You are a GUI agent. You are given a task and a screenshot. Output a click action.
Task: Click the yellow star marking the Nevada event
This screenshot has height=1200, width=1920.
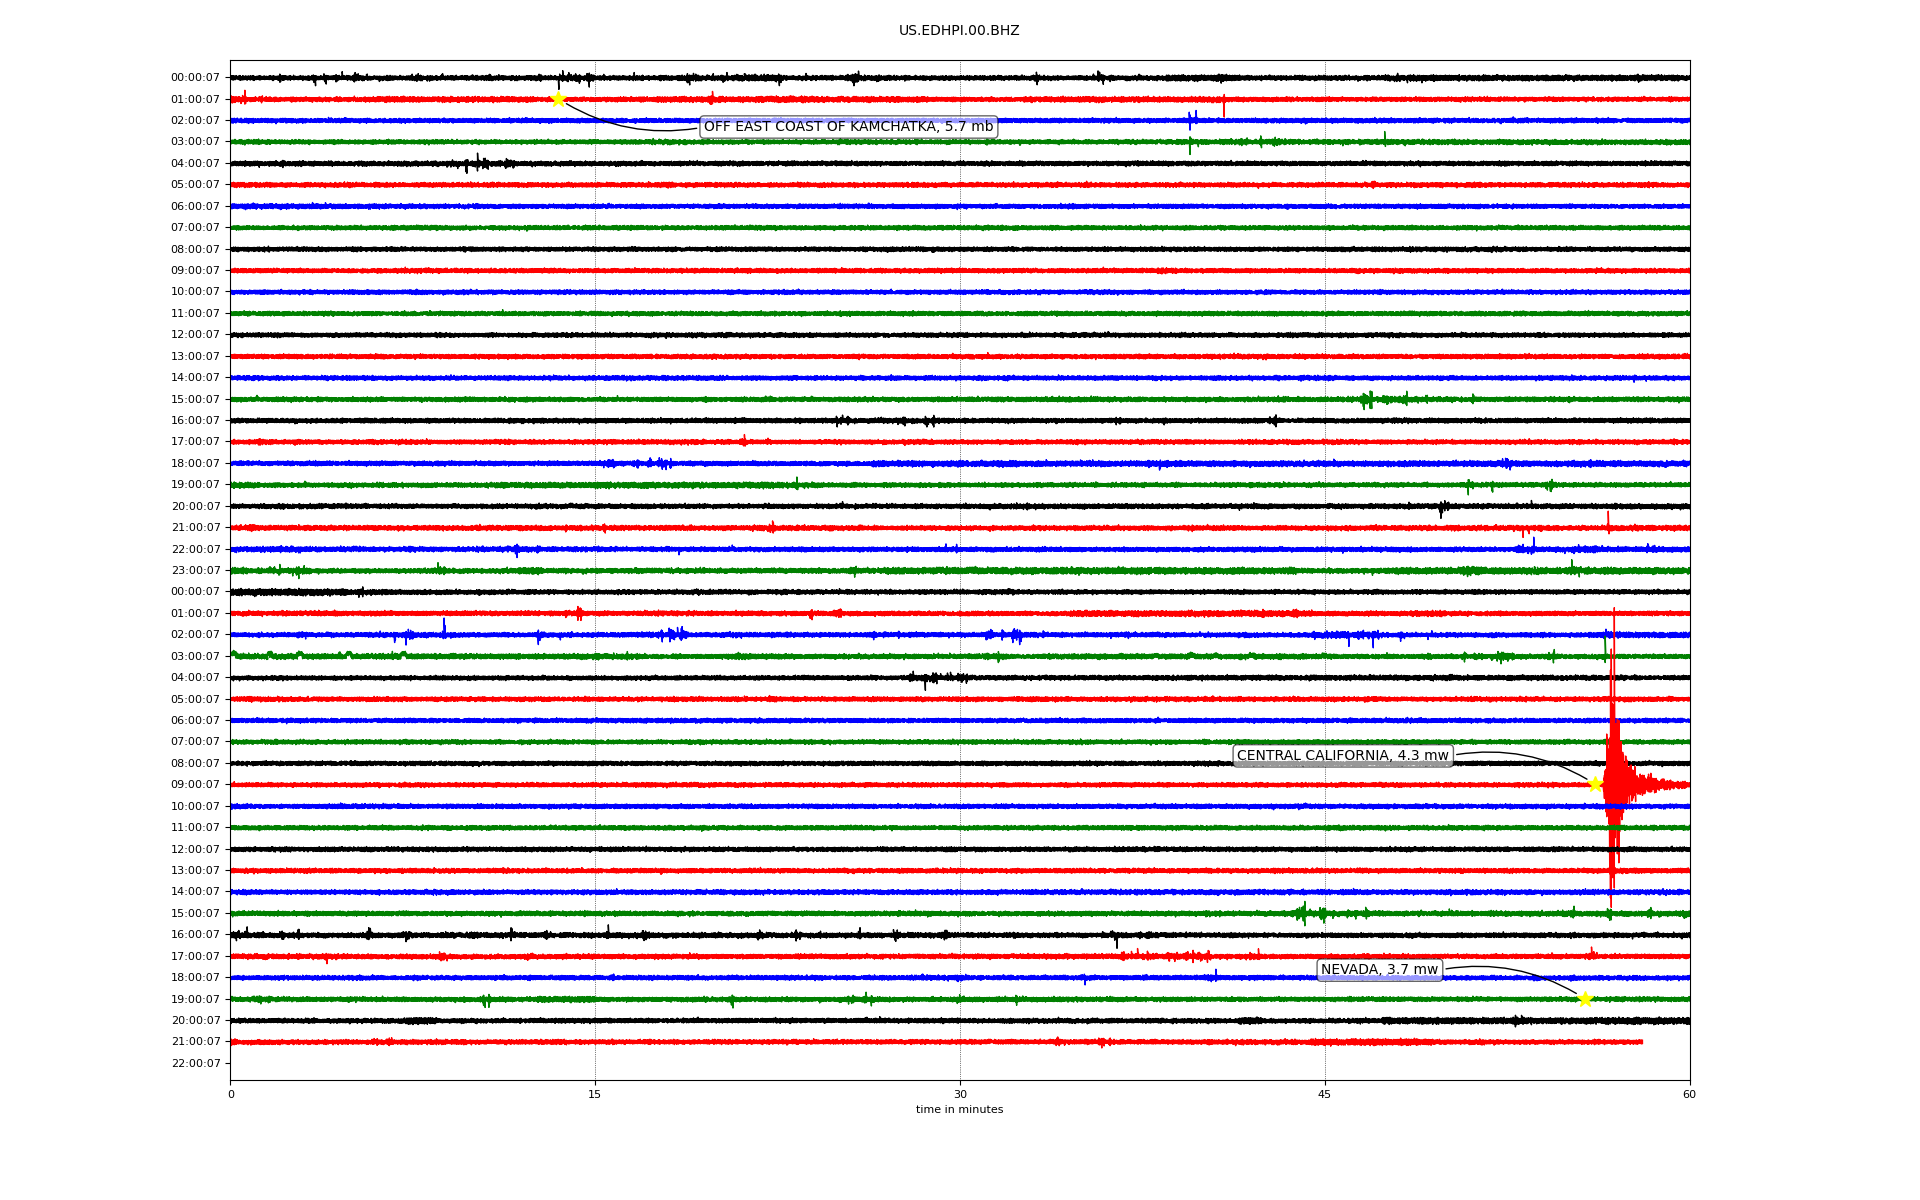click(x=1585, y=999)
